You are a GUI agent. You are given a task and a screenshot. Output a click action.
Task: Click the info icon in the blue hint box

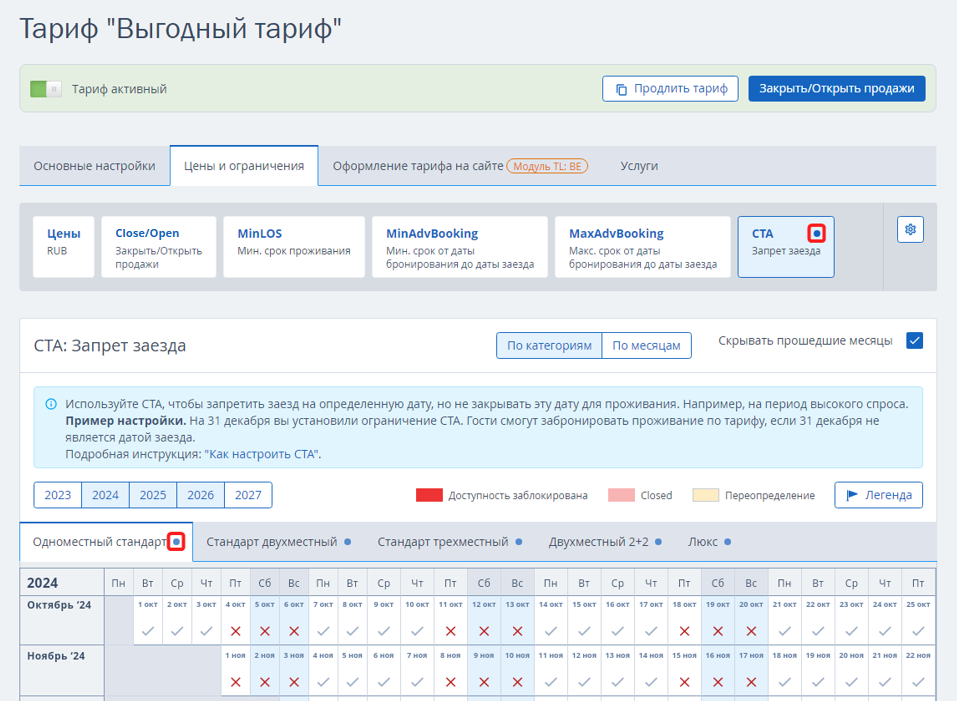[x=51, y=405]
